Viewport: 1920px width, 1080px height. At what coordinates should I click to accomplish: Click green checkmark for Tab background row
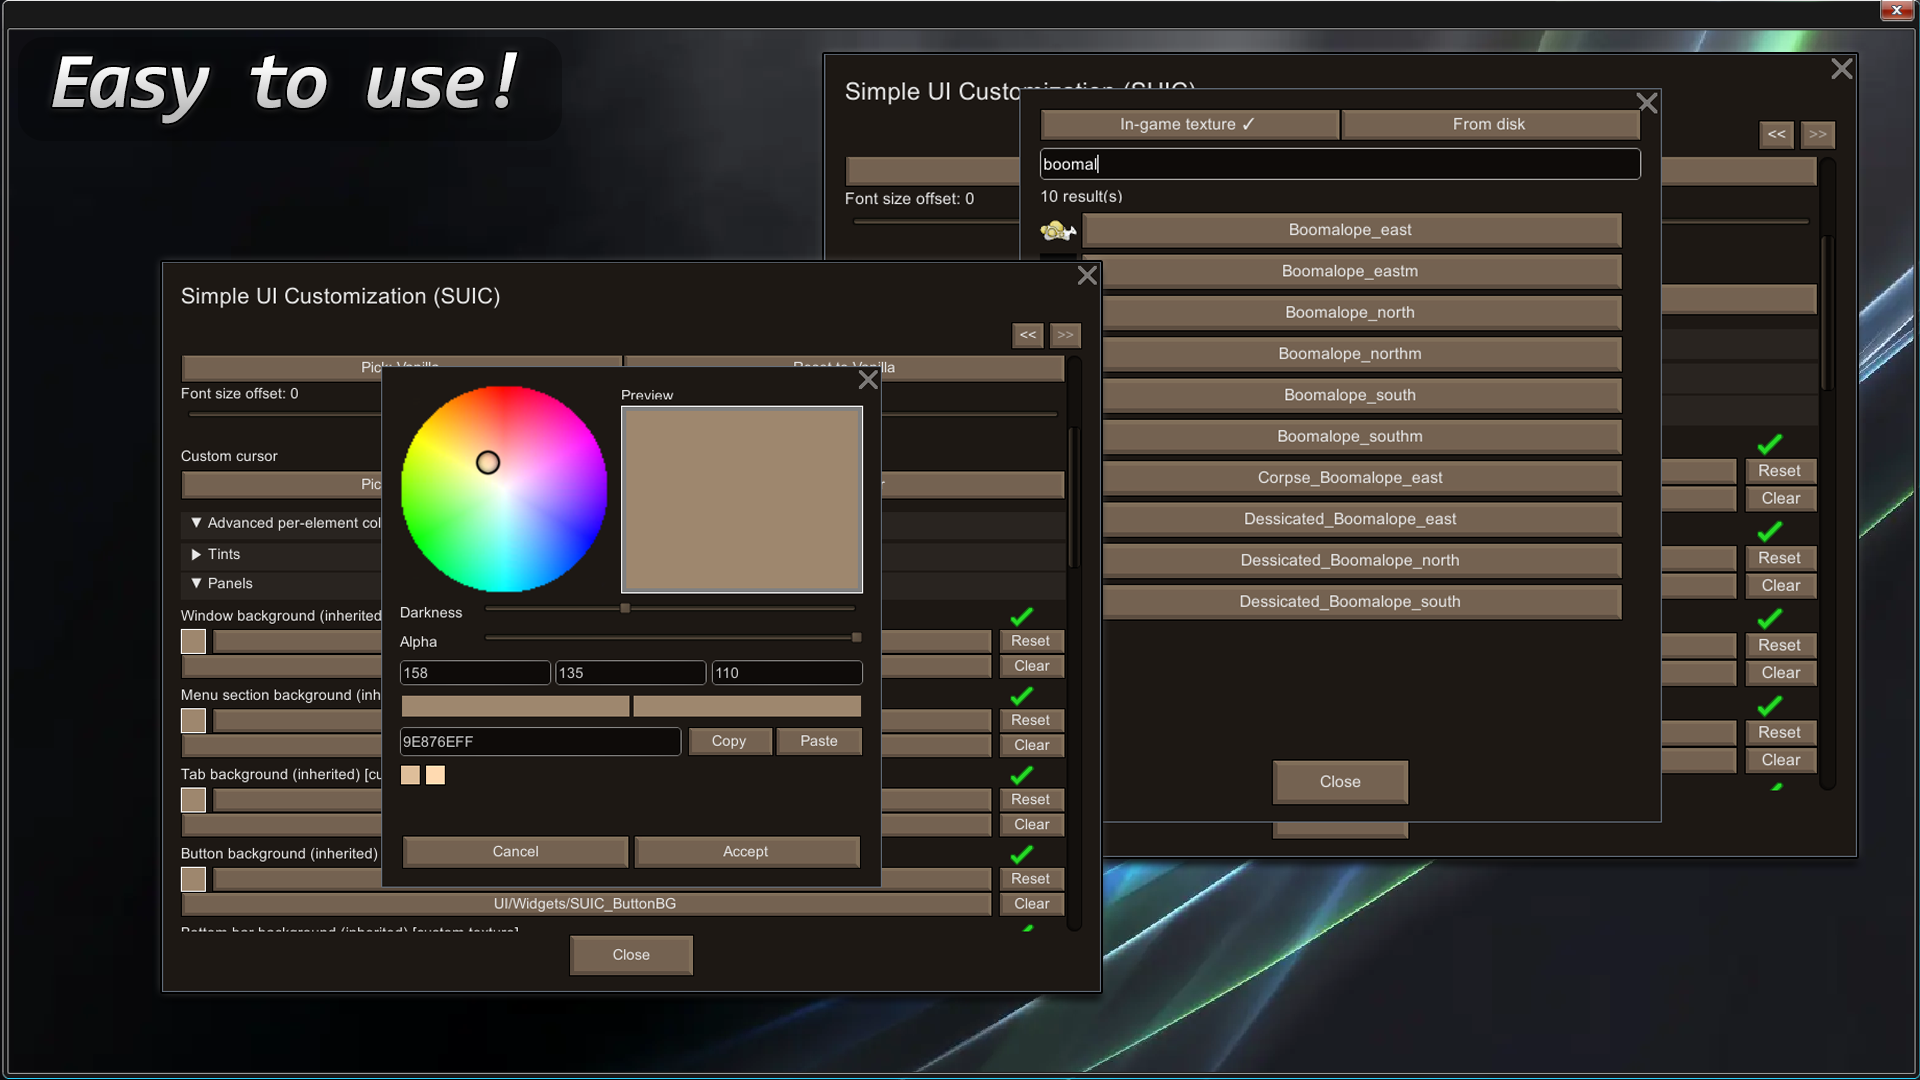[x=1022, y=775]
